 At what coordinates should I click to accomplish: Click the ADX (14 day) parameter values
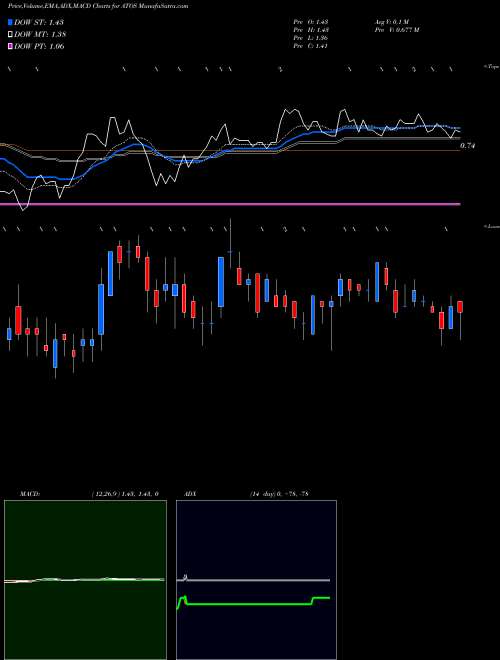(279, 493)
